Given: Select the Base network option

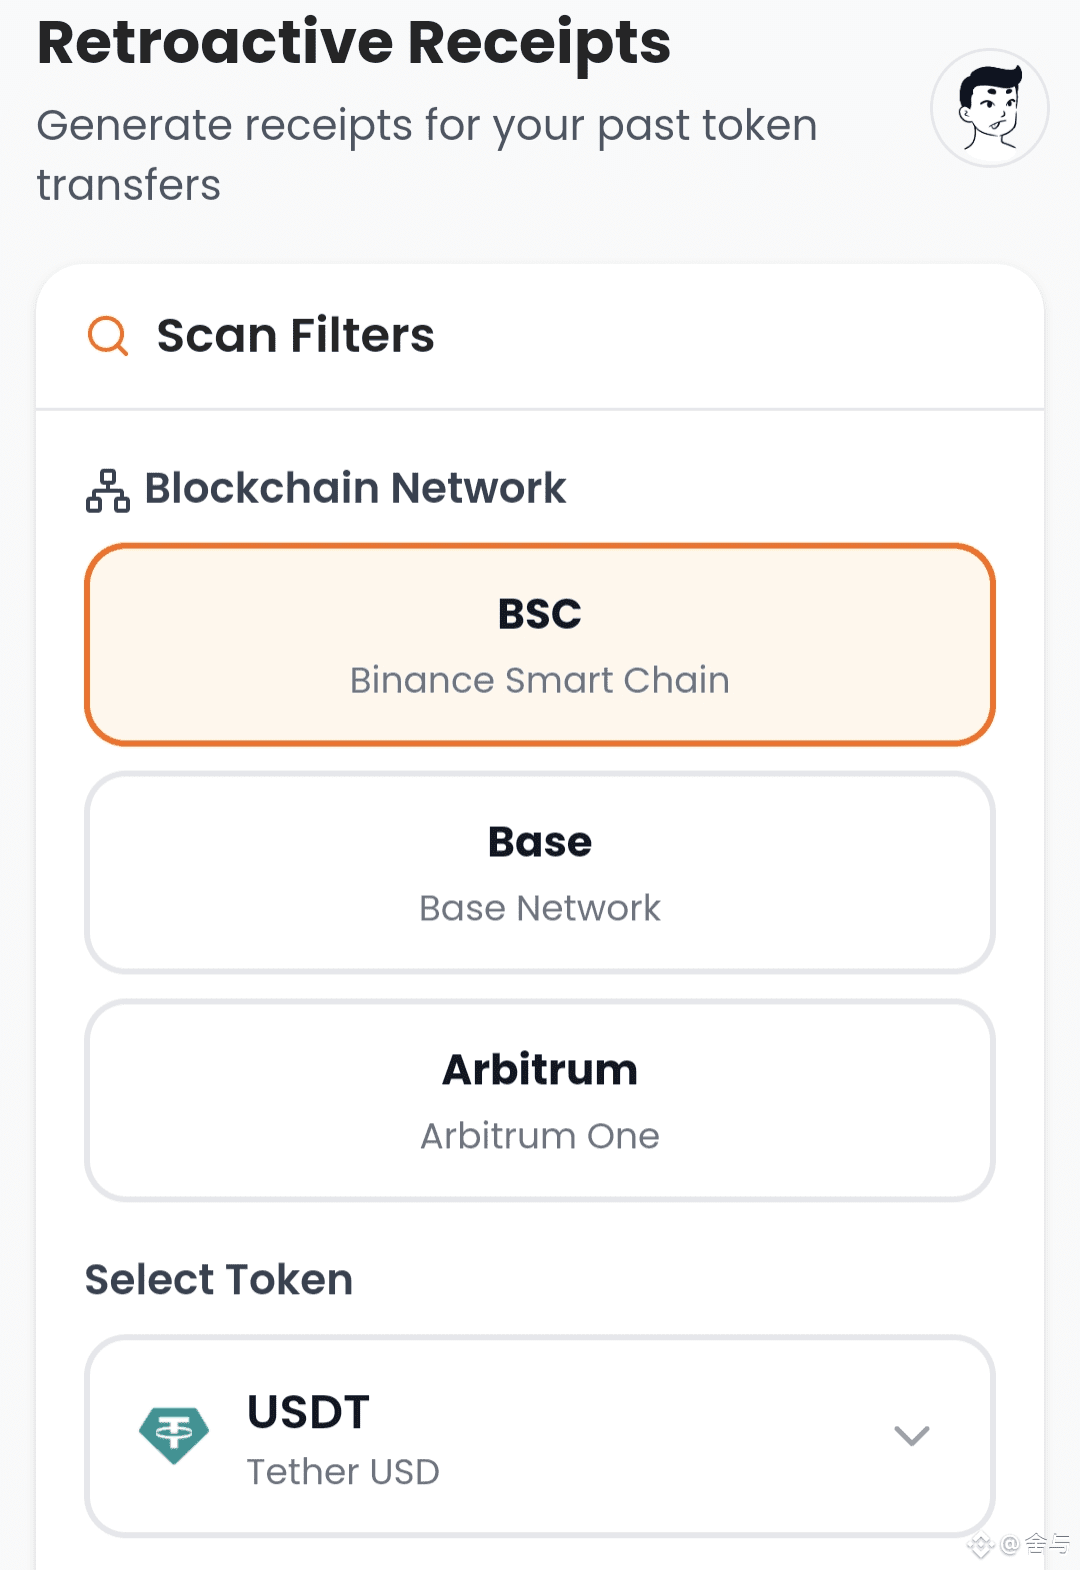Looking at the screenshot, I should 540,872.
